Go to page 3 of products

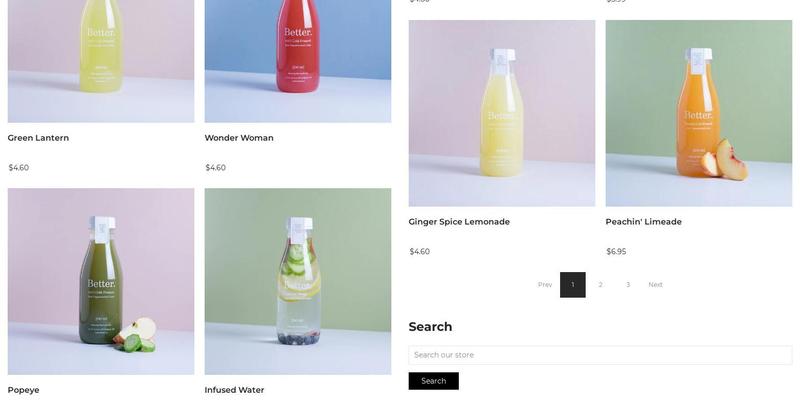tap(628, 285)
